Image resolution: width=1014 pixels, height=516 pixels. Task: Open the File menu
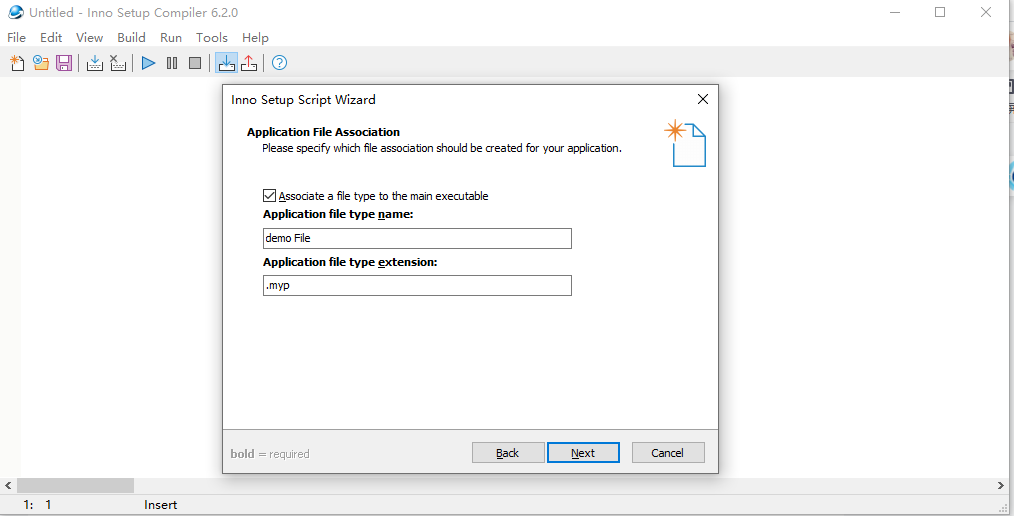(16, 38)
